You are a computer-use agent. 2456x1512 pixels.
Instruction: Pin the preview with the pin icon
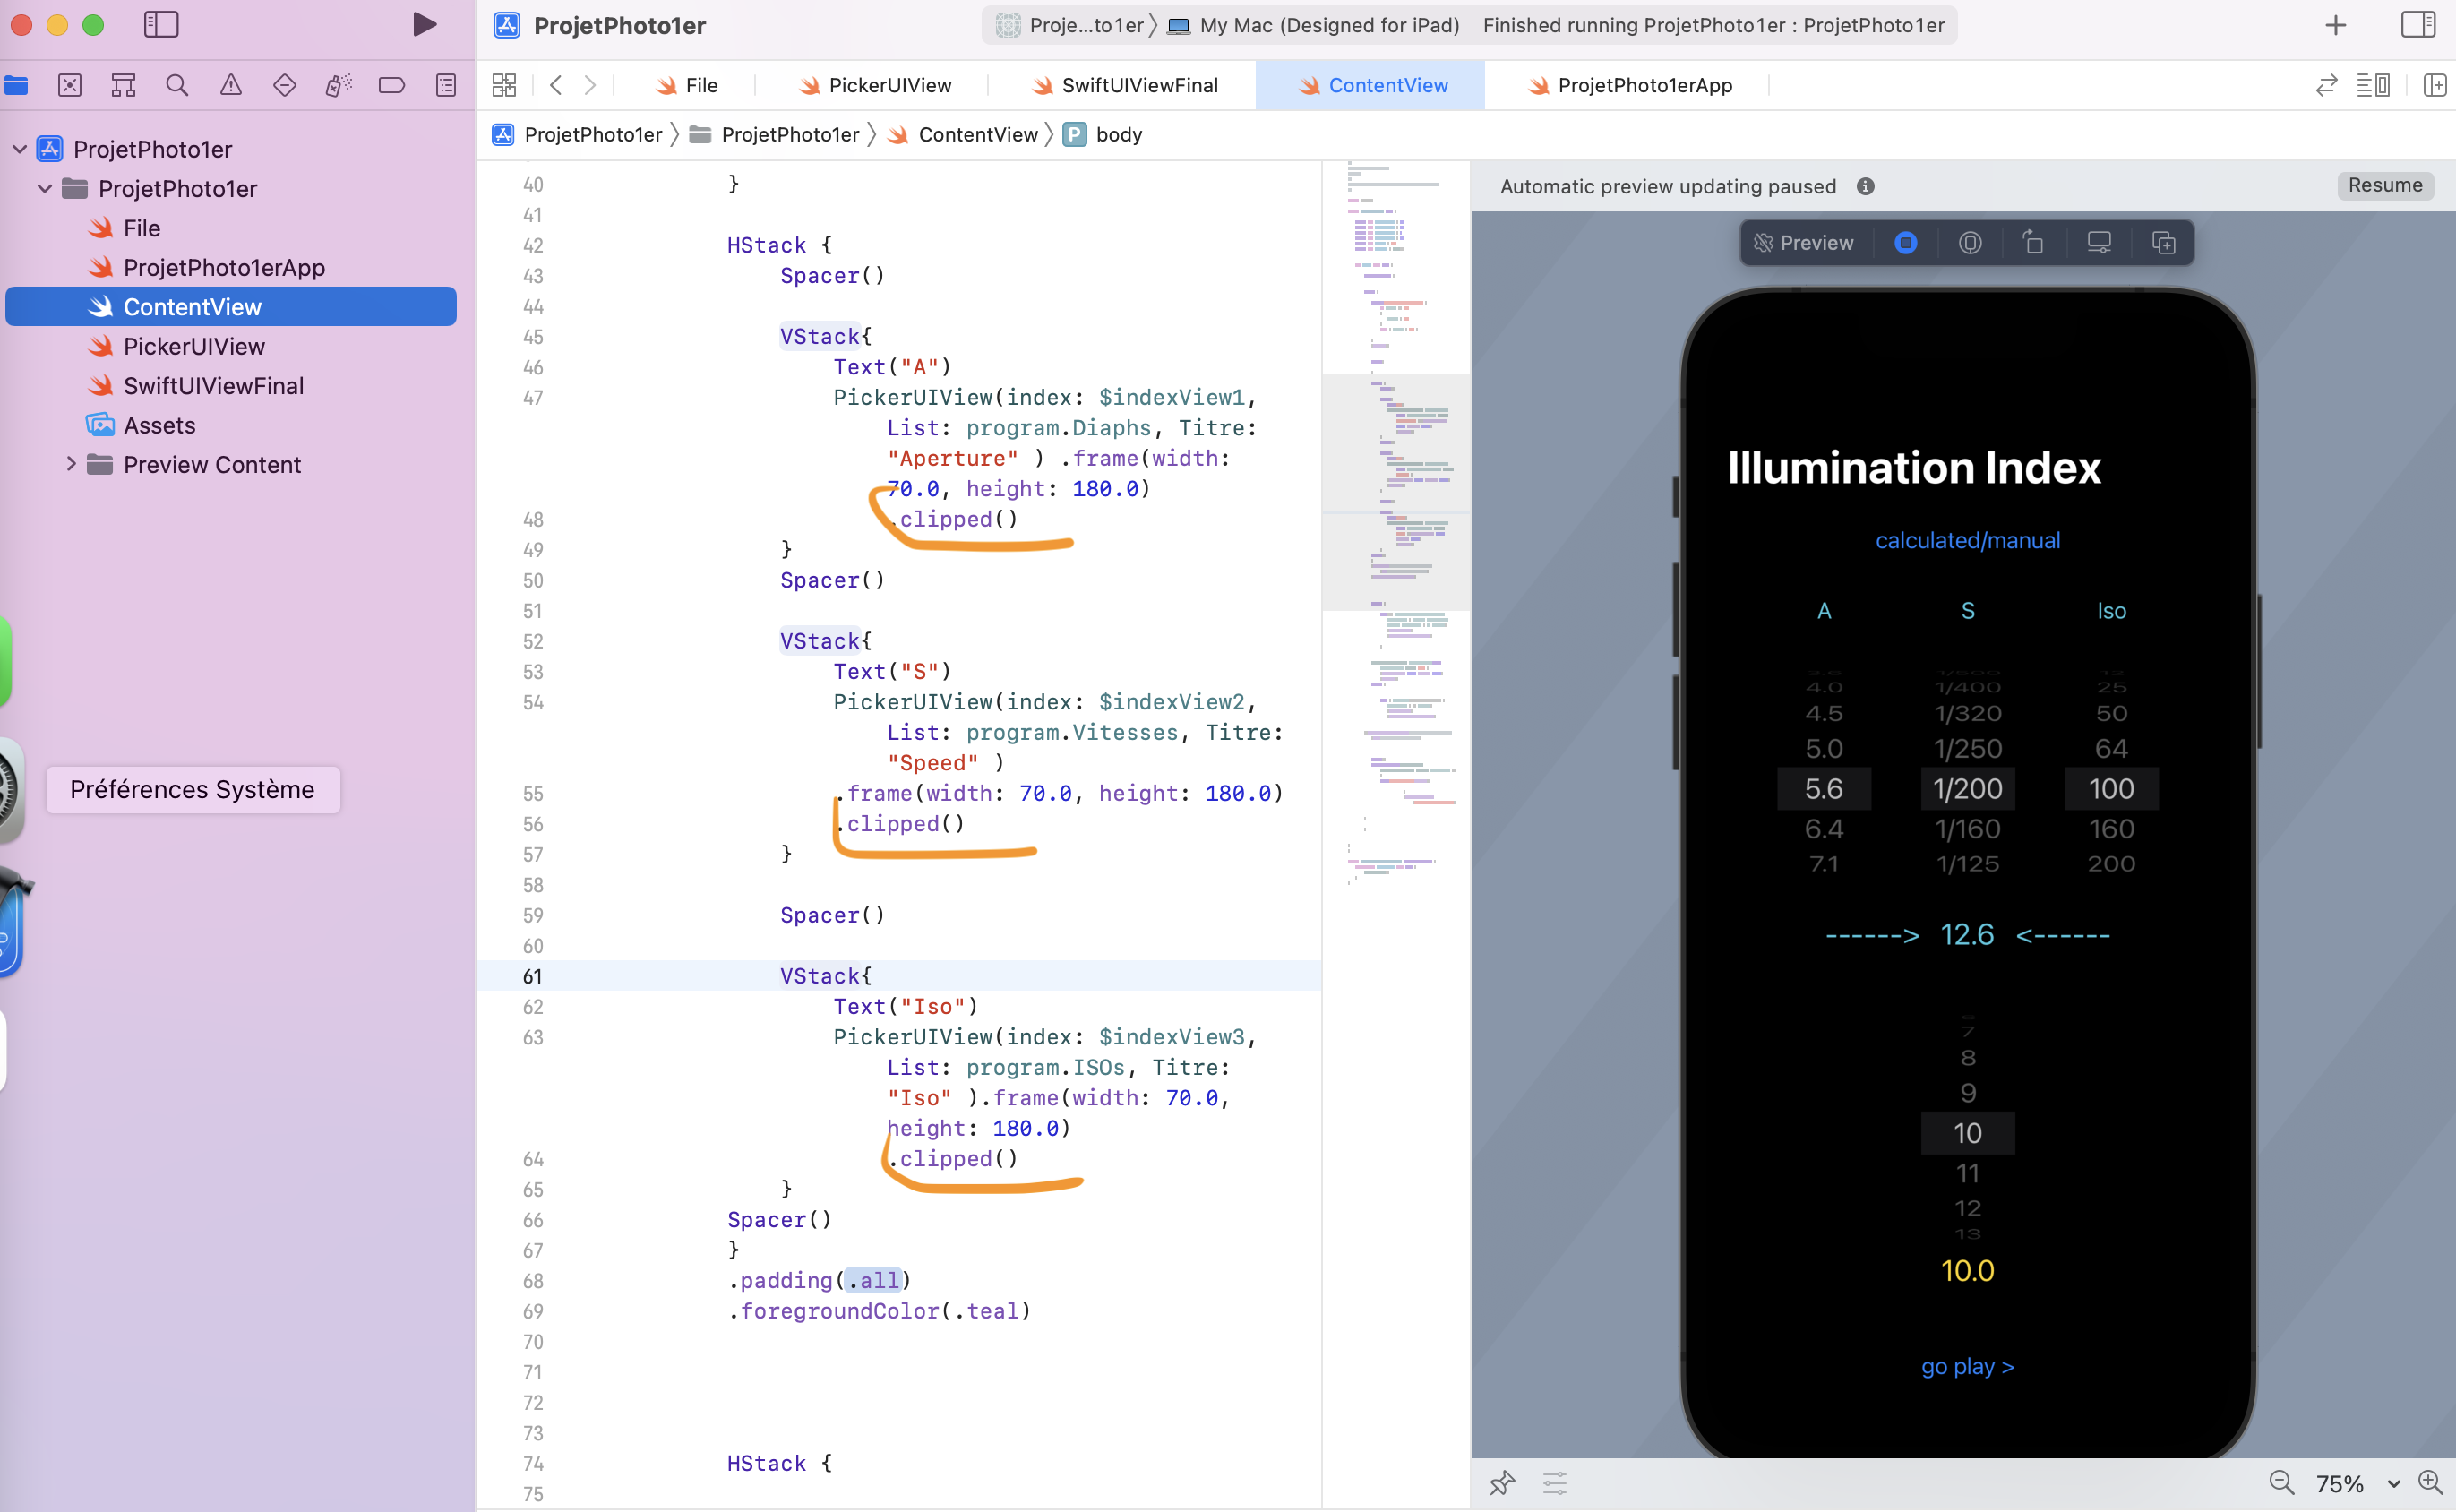[1502, 1482]
